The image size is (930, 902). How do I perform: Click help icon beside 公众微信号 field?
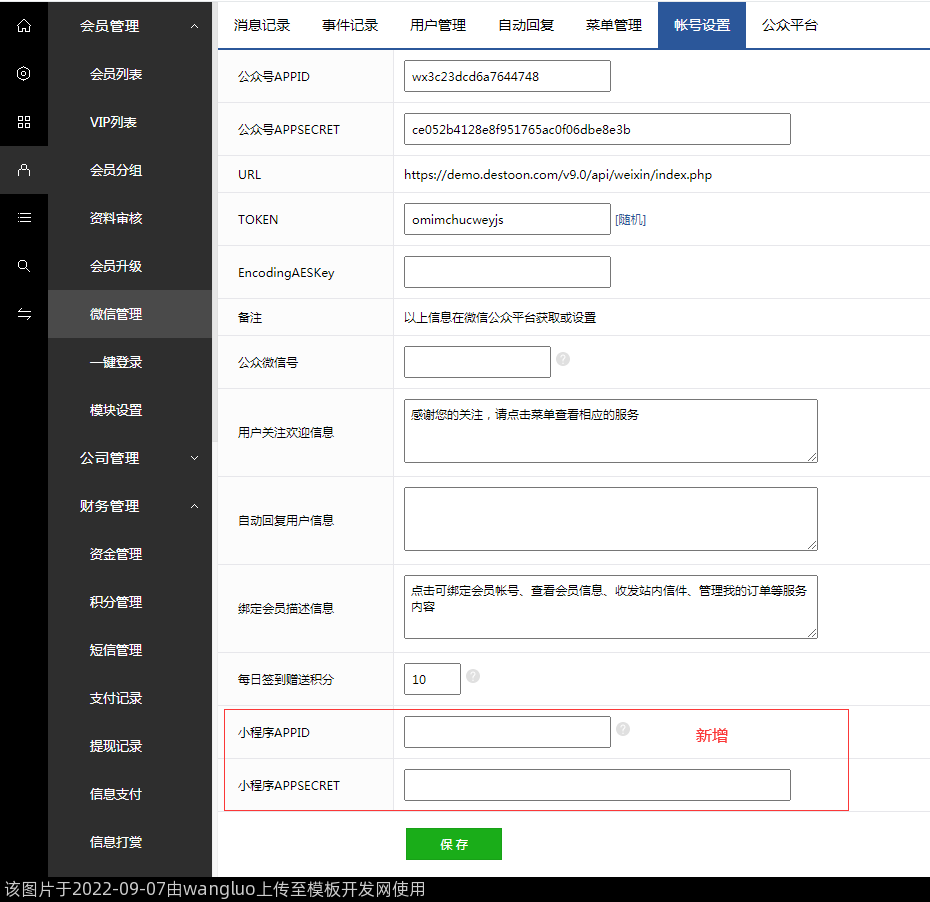pos(563,359)
